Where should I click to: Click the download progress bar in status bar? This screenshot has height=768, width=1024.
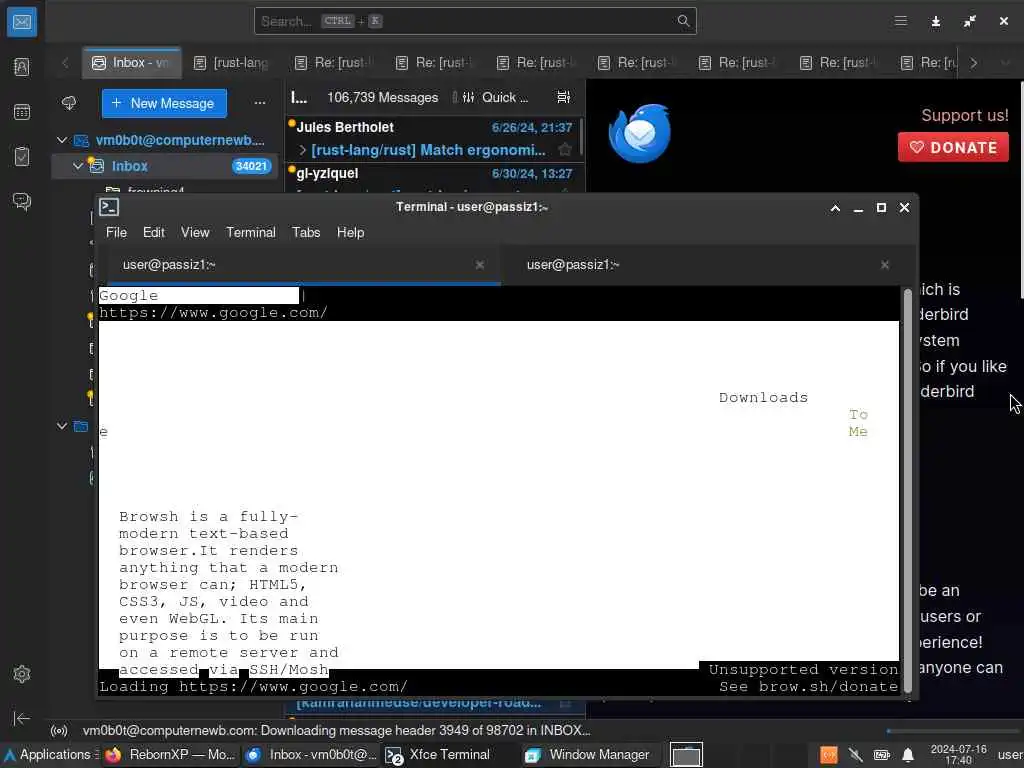pos(952,731)
